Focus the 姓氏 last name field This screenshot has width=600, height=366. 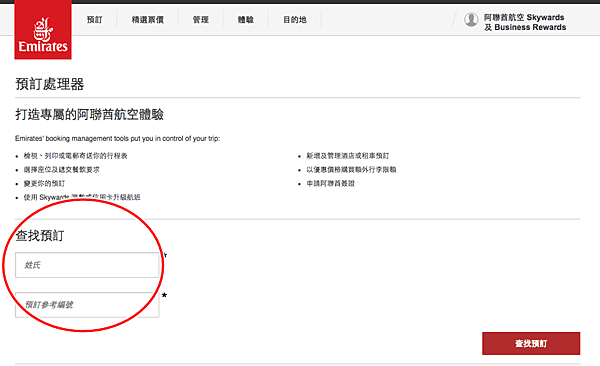pyautogui.click(x=87, y=265)
